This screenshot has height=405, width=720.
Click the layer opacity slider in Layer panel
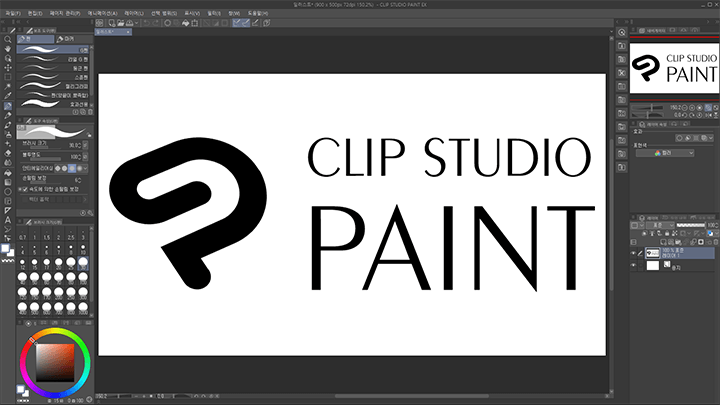point(691,225)
